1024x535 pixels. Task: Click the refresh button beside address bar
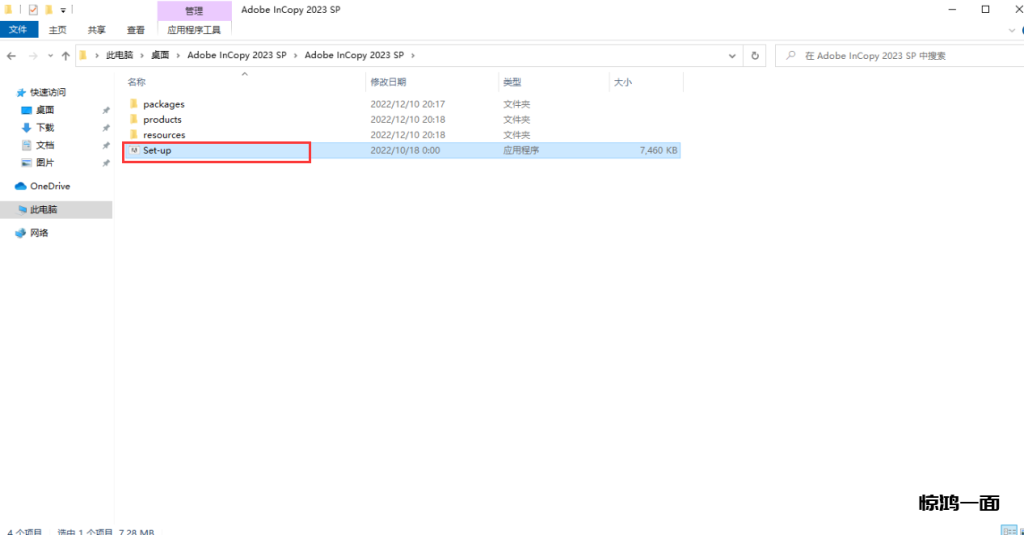(756, 56)
